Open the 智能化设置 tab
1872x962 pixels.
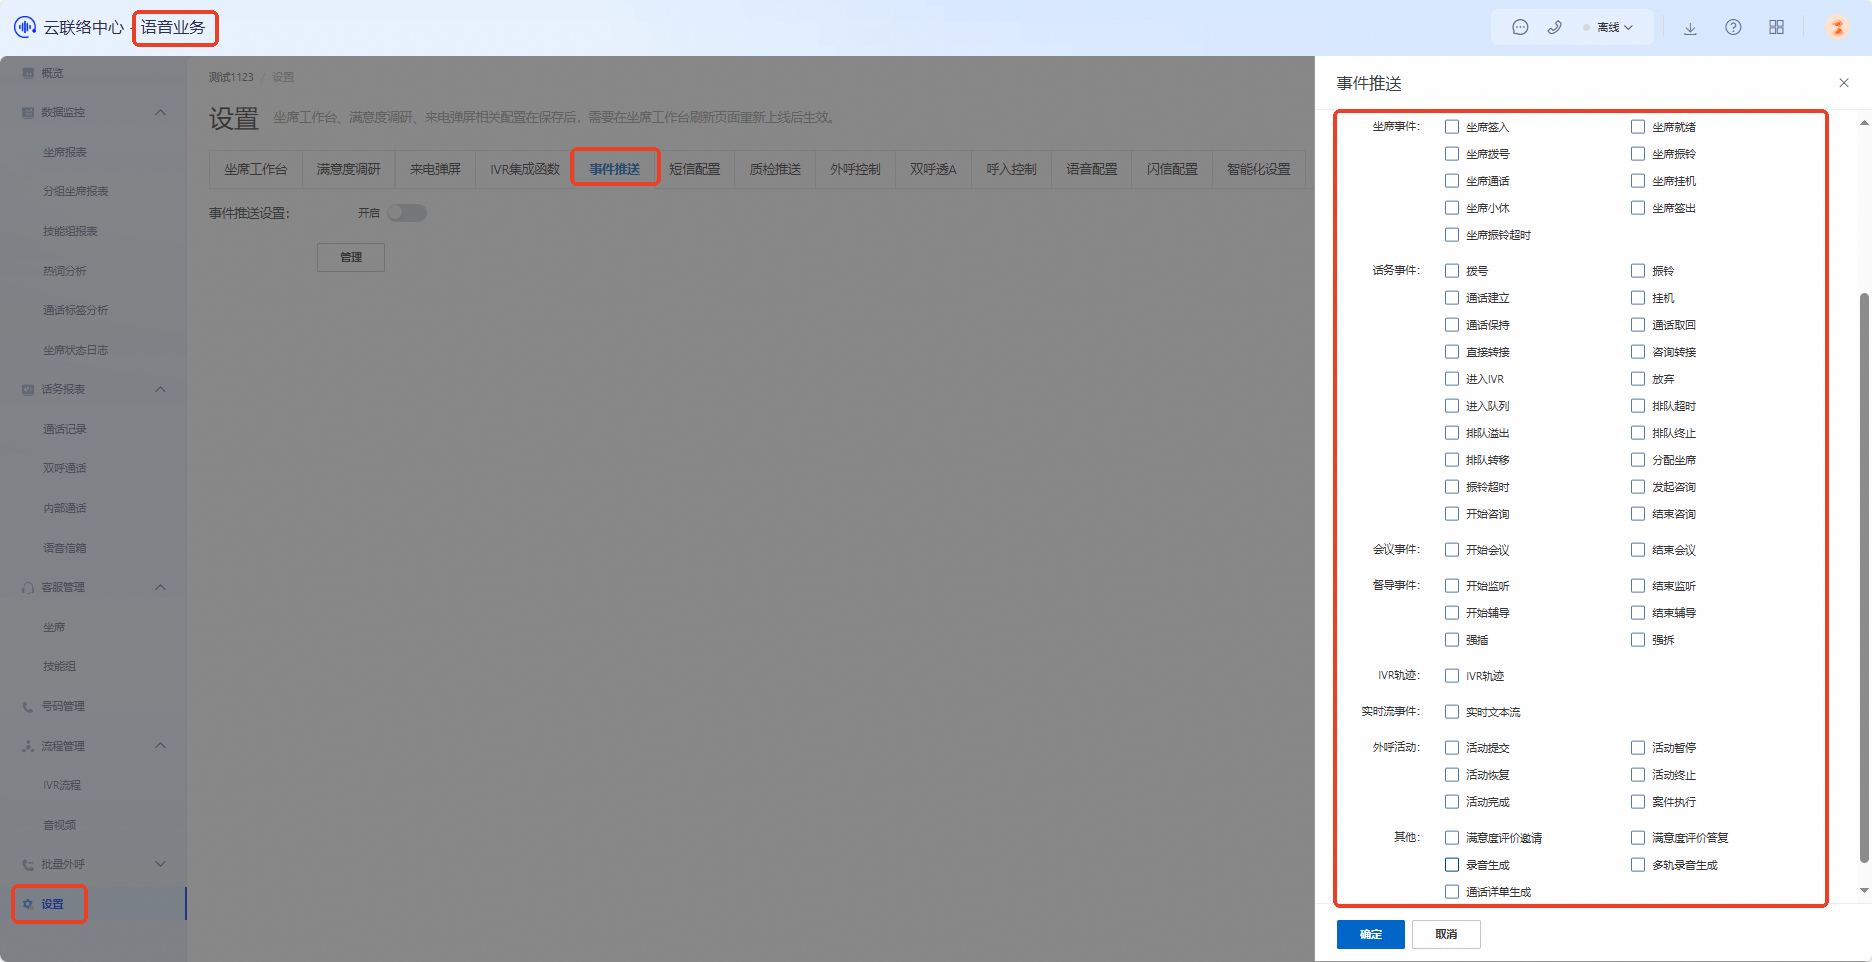(1259, 169)
